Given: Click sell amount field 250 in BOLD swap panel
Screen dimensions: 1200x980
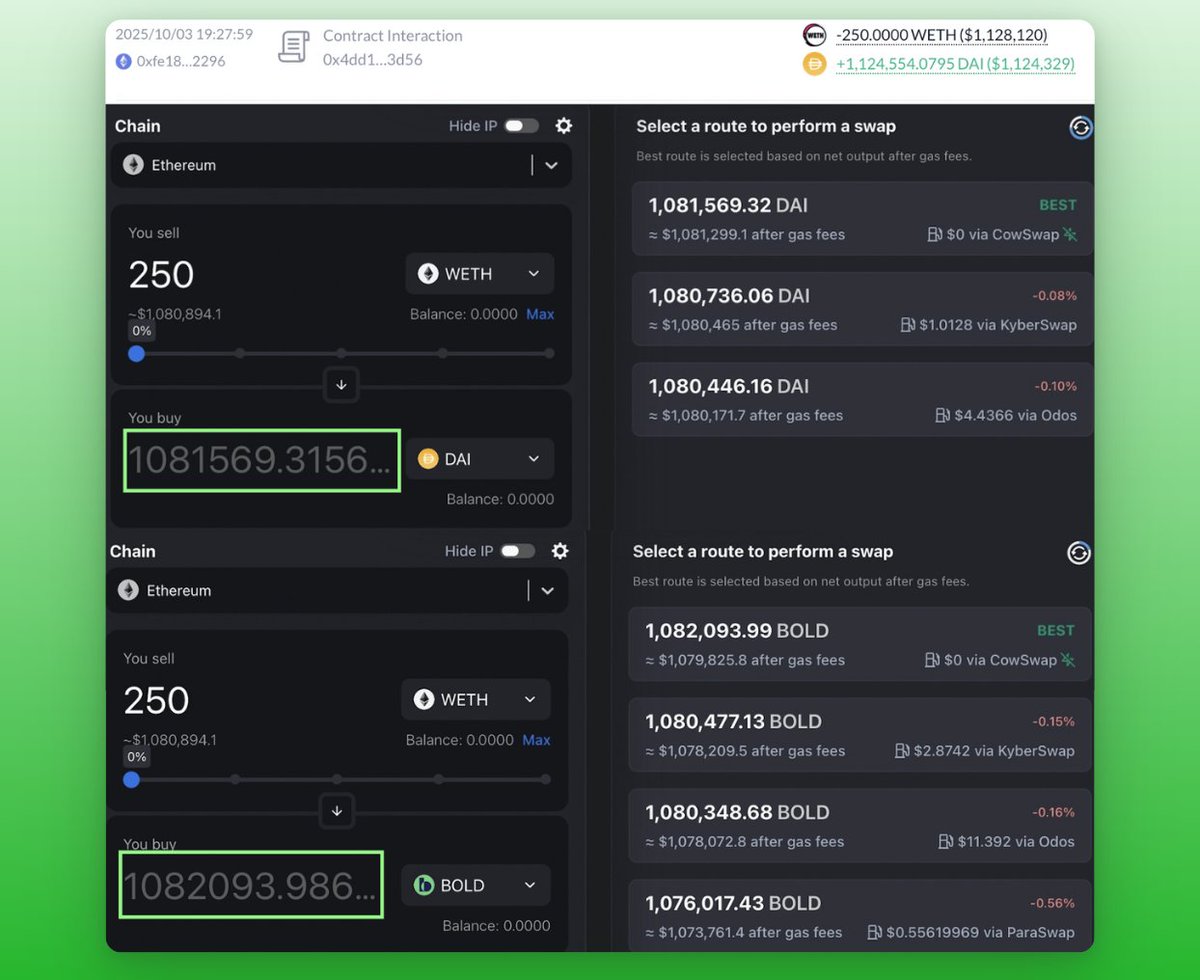Looking at the screenshot, I should 157,700.
